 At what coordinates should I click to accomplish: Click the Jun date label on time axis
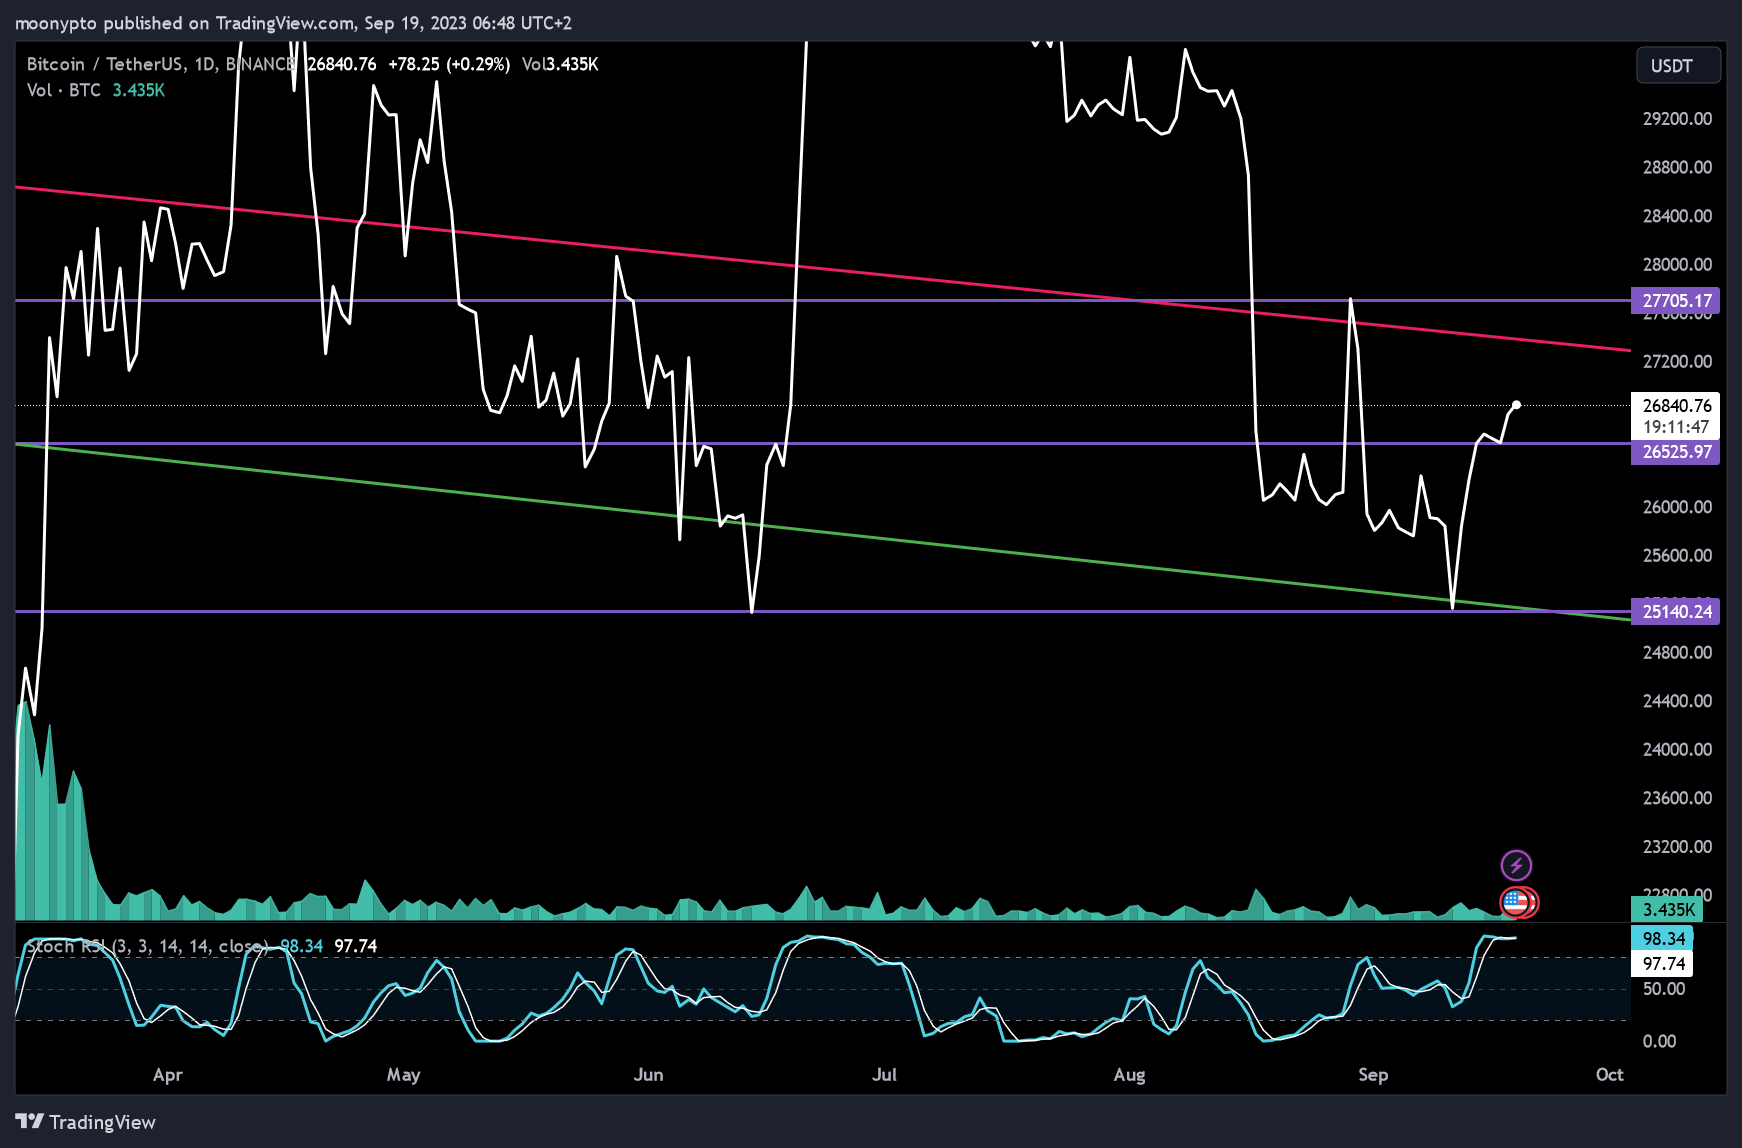tap(648, 1075)
